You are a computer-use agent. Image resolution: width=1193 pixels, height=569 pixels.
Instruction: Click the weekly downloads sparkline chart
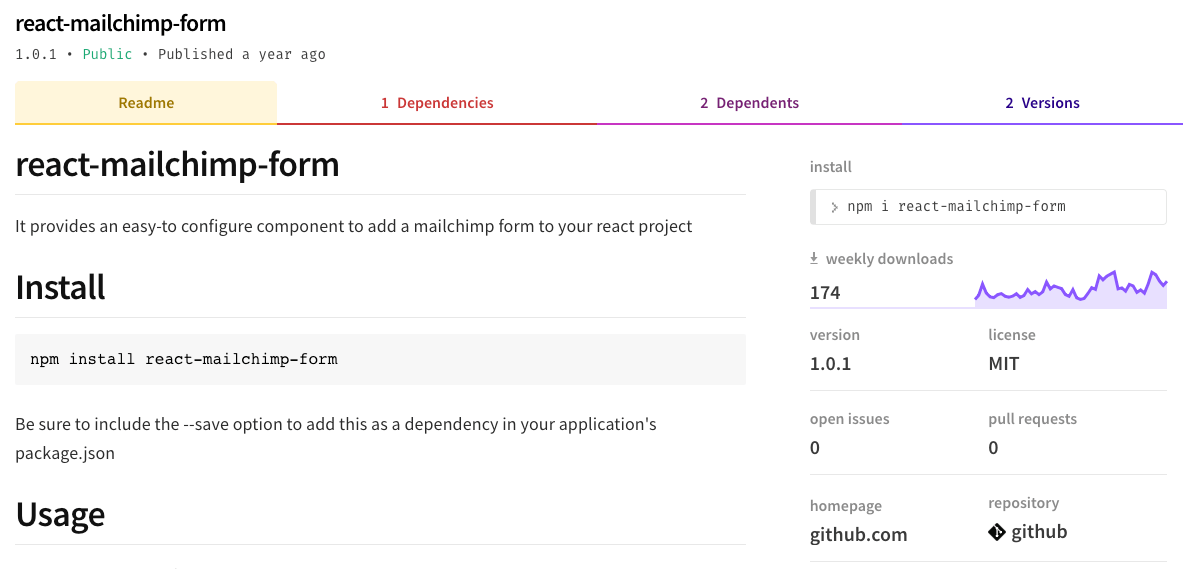coord(1071,289)
